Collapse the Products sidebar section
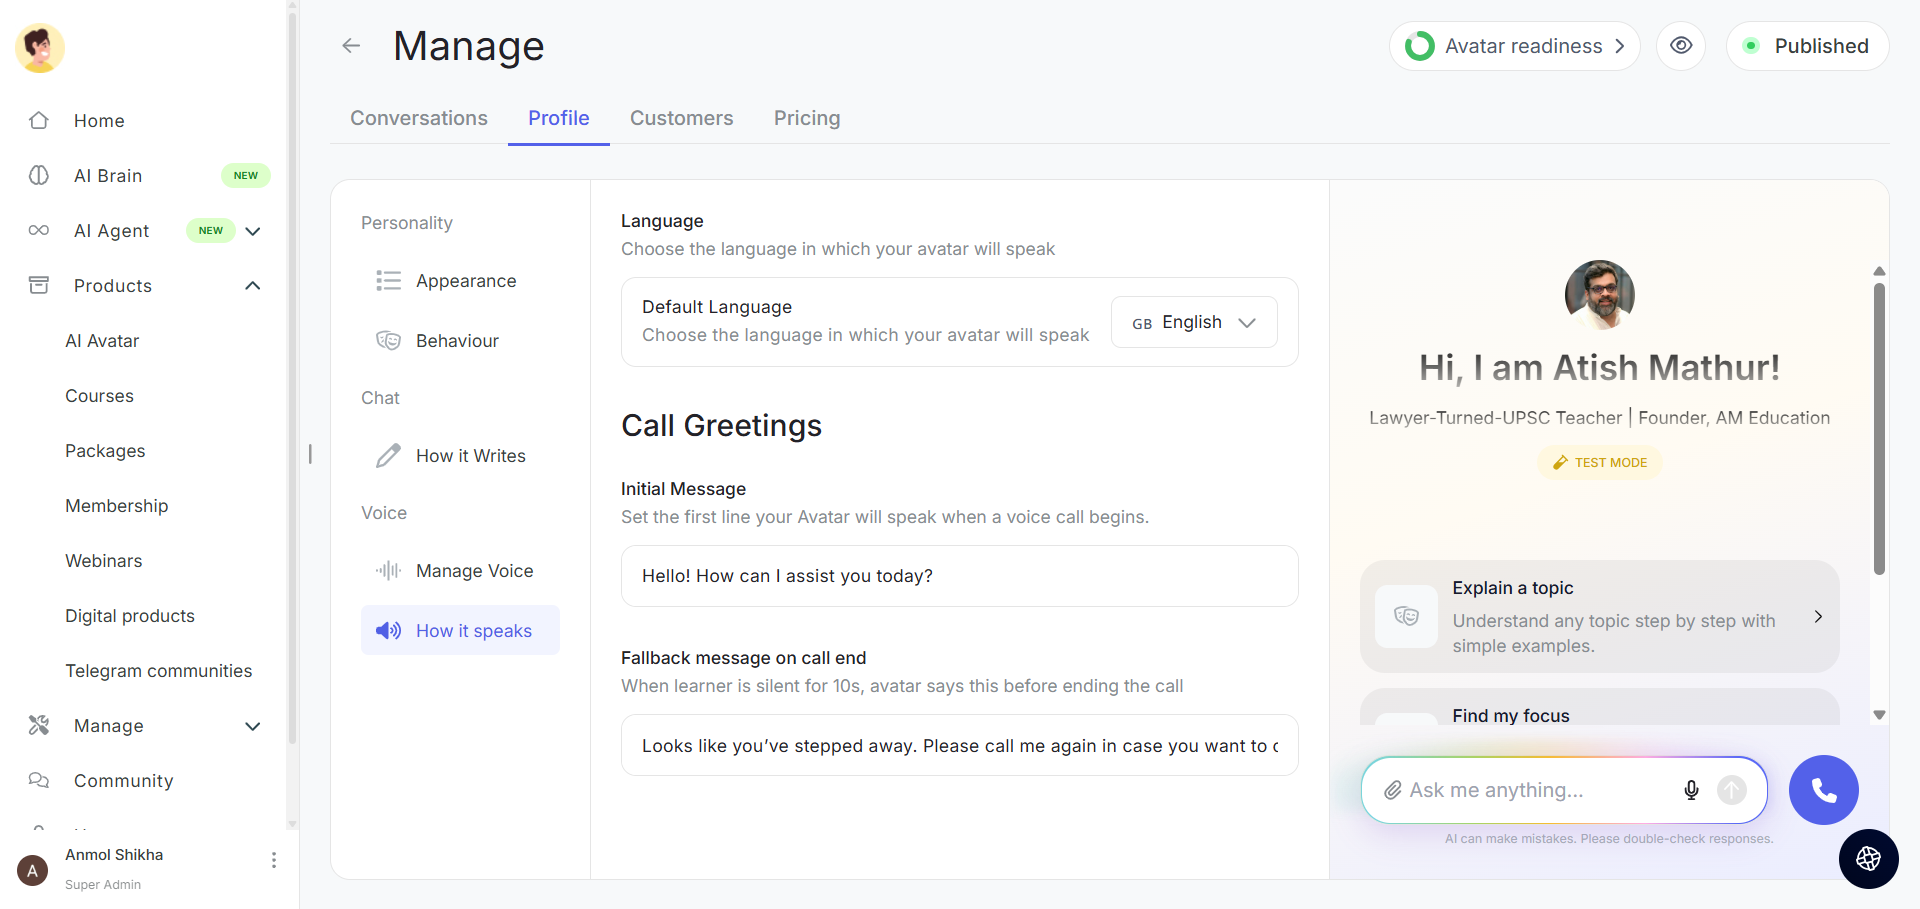Screen dimensions: 1920x909 tap(253, 286)
